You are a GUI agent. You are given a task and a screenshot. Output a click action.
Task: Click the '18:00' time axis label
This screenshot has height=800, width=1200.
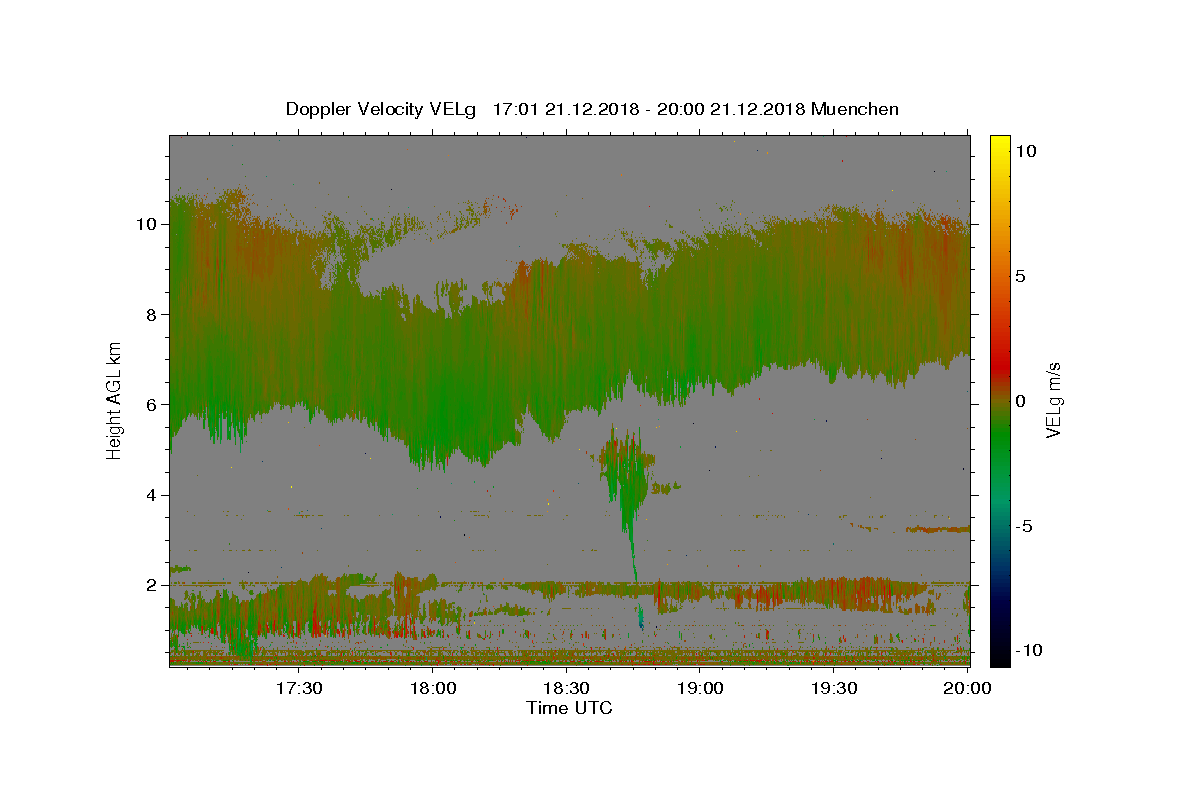[432, 689]
